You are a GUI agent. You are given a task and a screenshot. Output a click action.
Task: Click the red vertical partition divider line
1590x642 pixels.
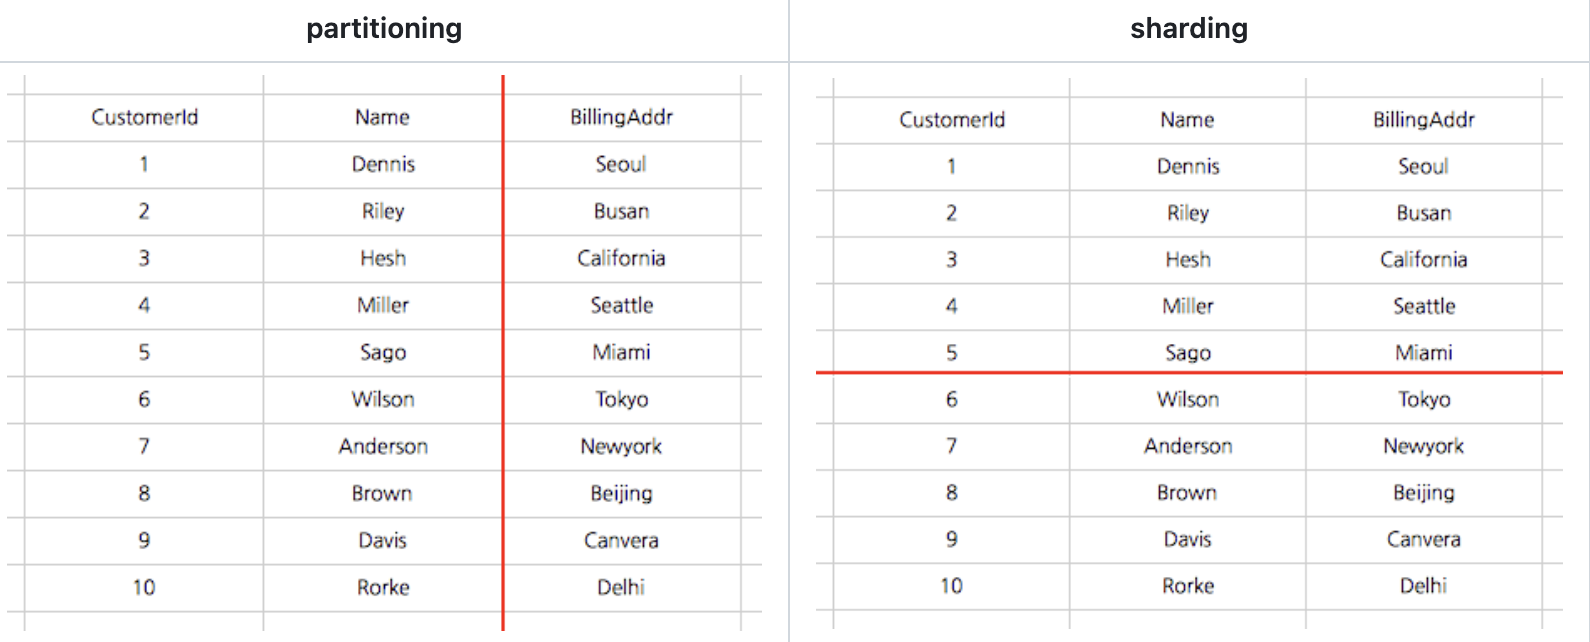[503, 352]
